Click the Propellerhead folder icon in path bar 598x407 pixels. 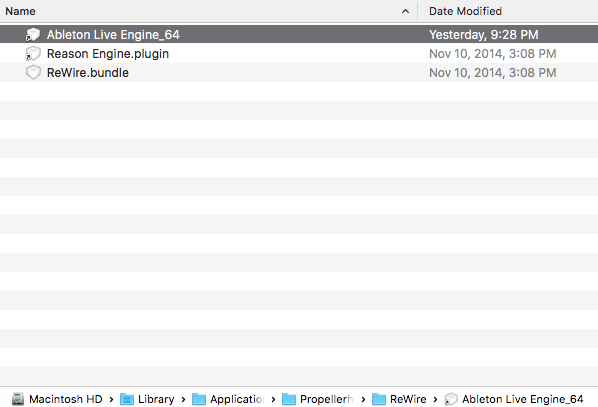coord(289,399)
